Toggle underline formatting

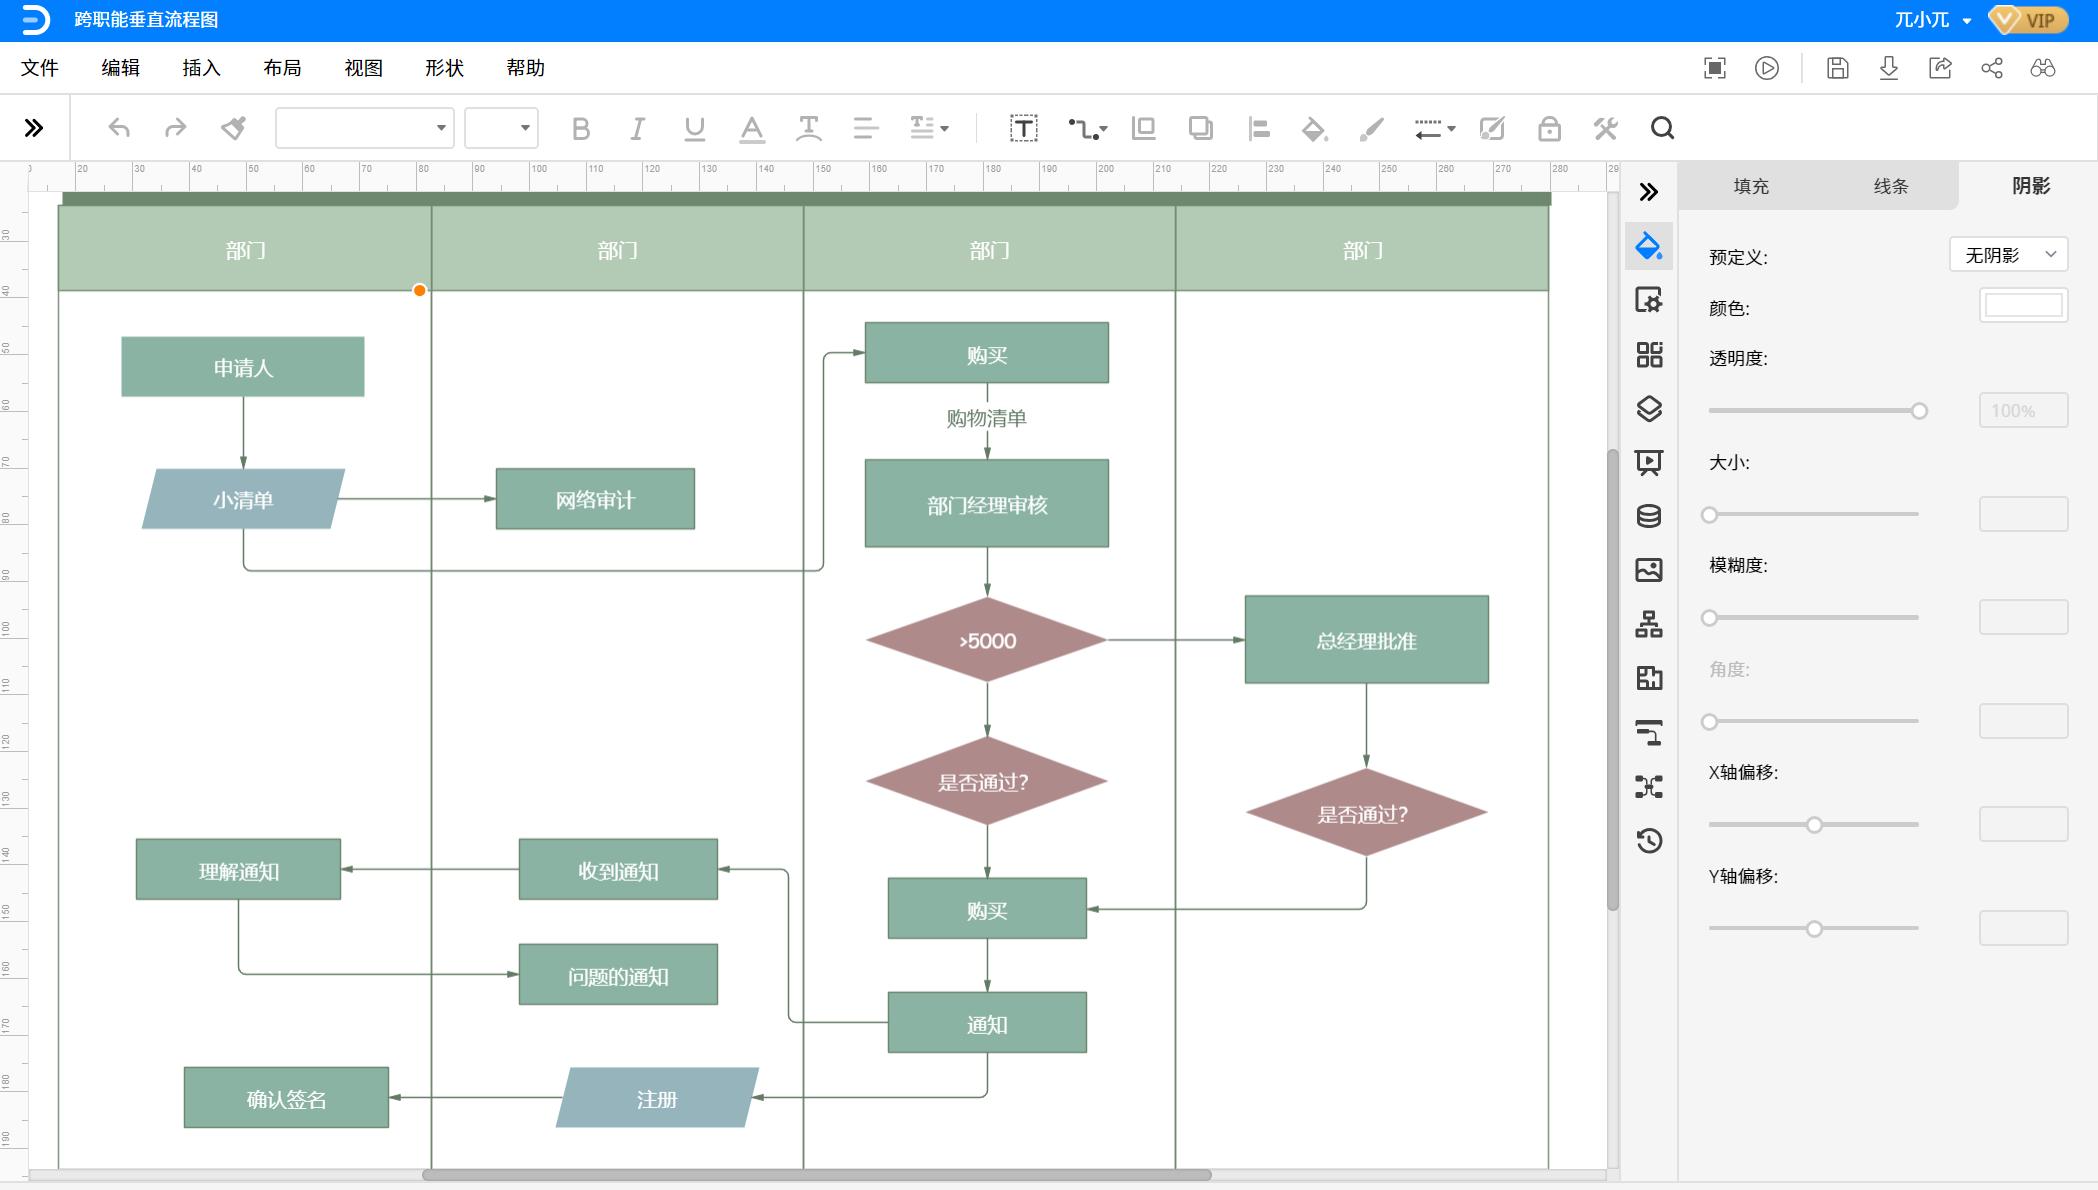click(694, 128)
